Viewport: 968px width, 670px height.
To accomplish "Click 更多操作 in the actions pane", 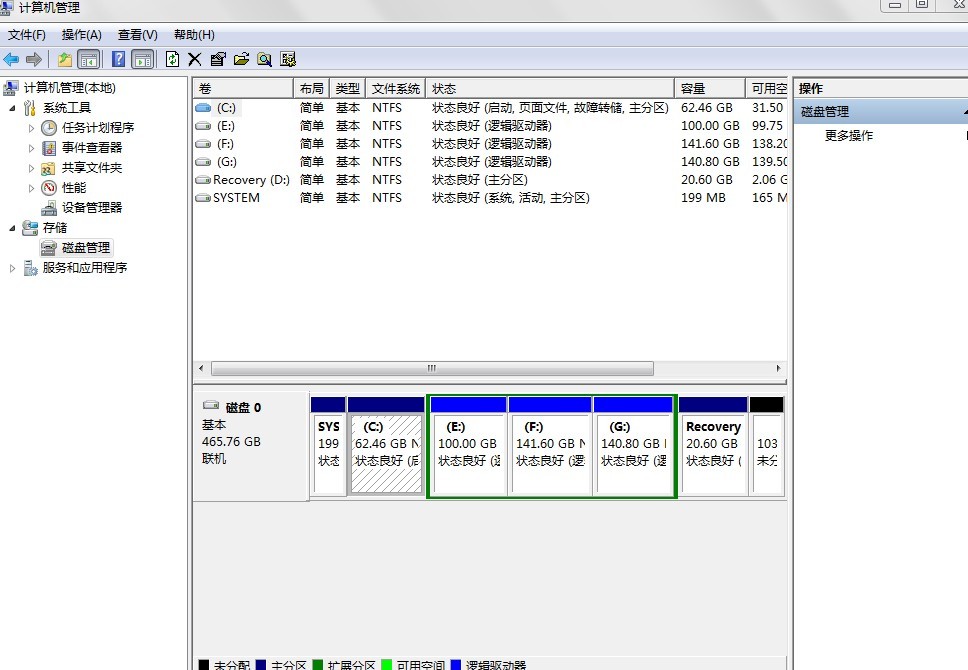I will [x=849, y=136].
